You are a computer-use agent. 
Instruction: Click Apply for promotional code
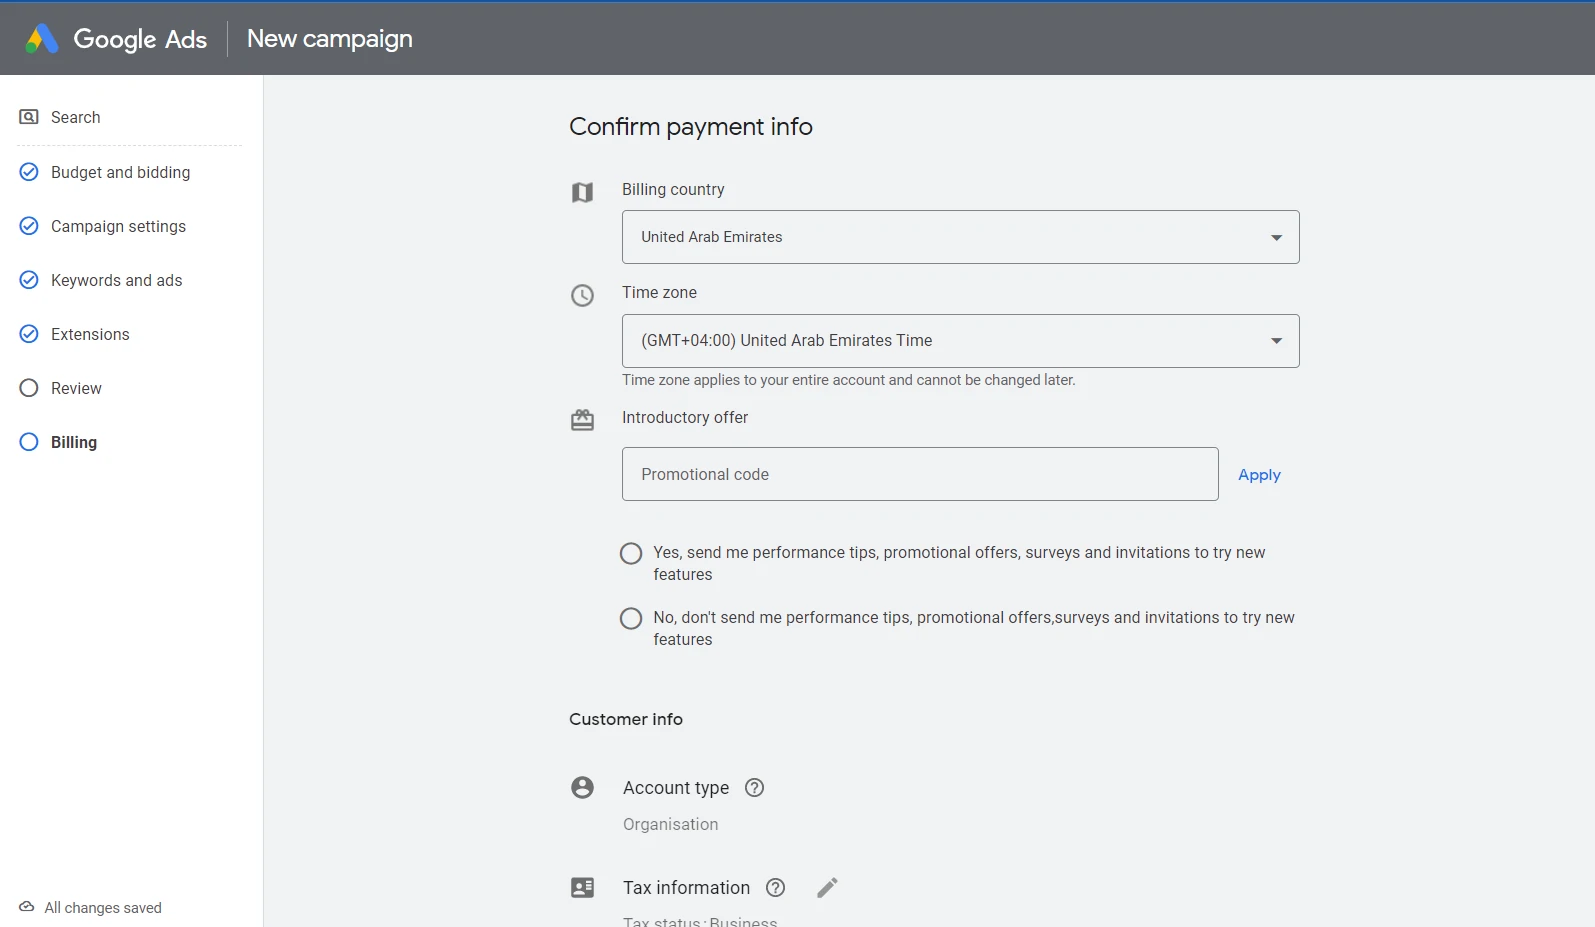(x=1259, y=475)
